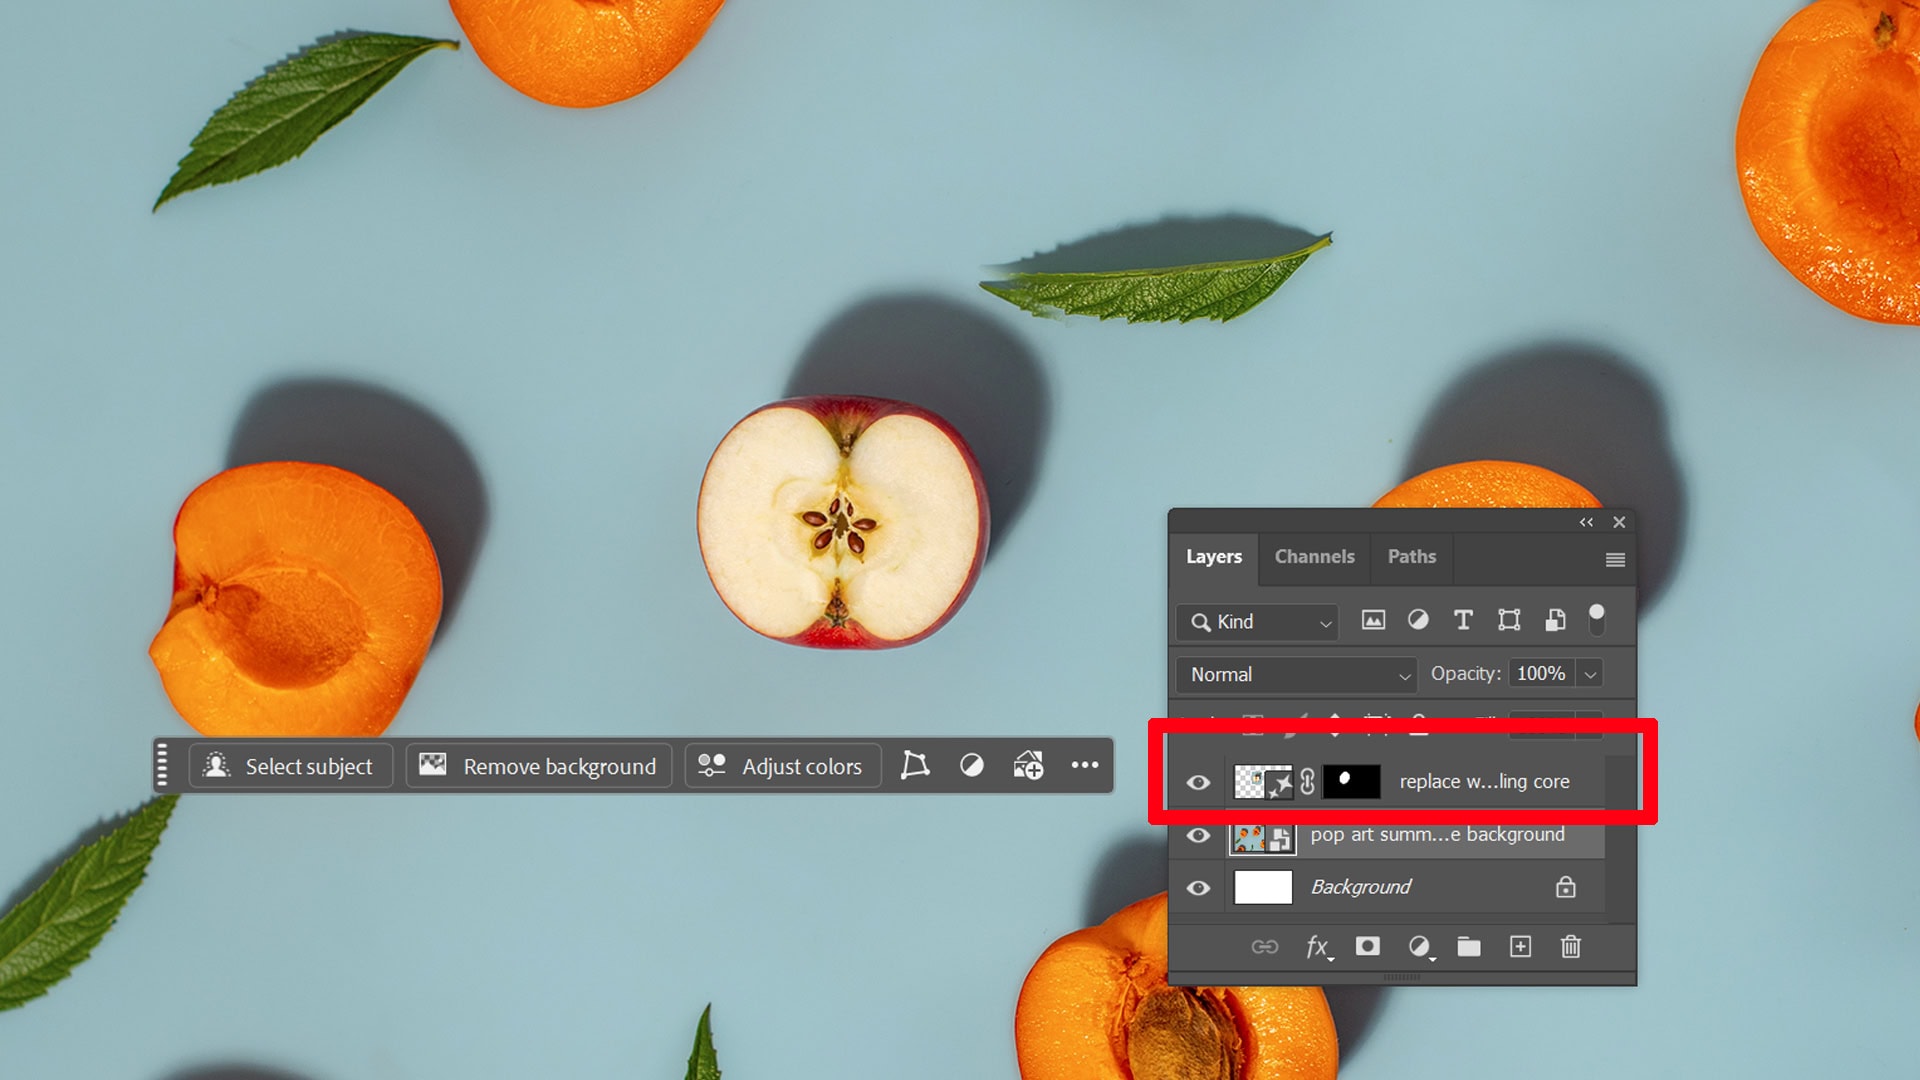Click the delete layer trash icon
Image resolution: width=1920 pixels, height=1080 pixels.
click(x=1570, y=947)
